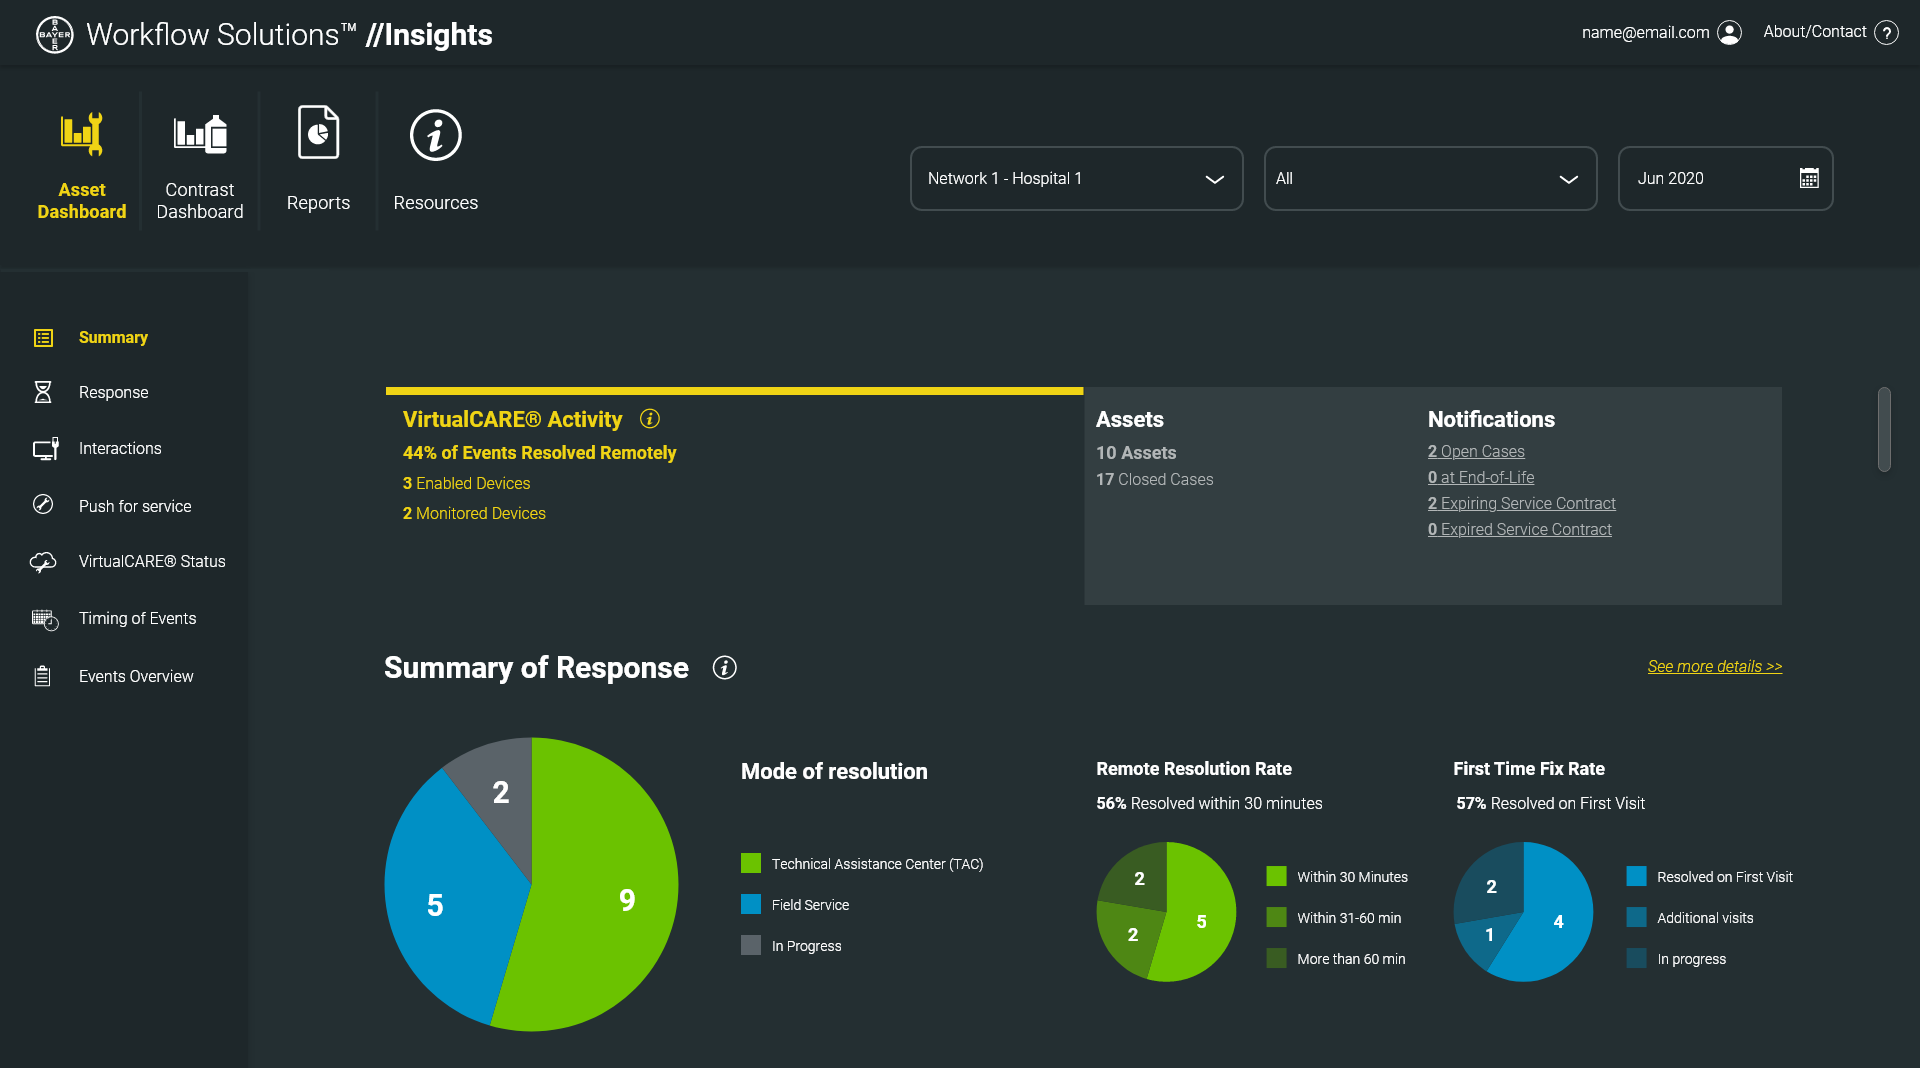The height and width of the screenshot is (1068, 1920).
Task: Click the Bayer logo icon
Action: pyautogui.click(x=55, y=35)
